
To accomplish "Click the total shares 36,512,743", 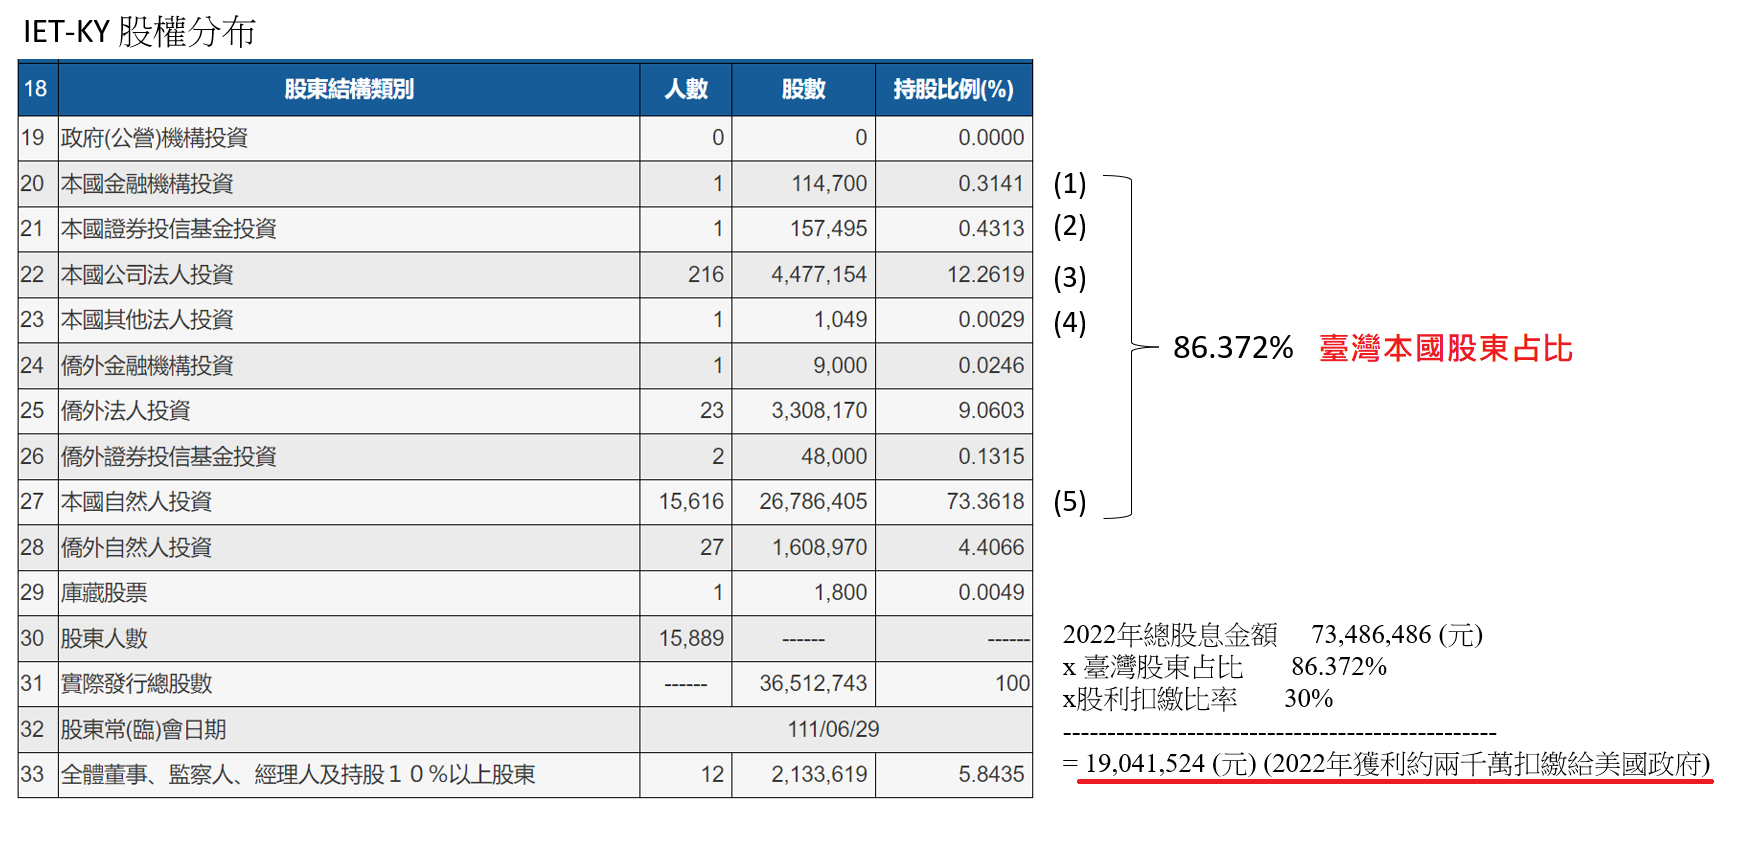I will 813,684.
